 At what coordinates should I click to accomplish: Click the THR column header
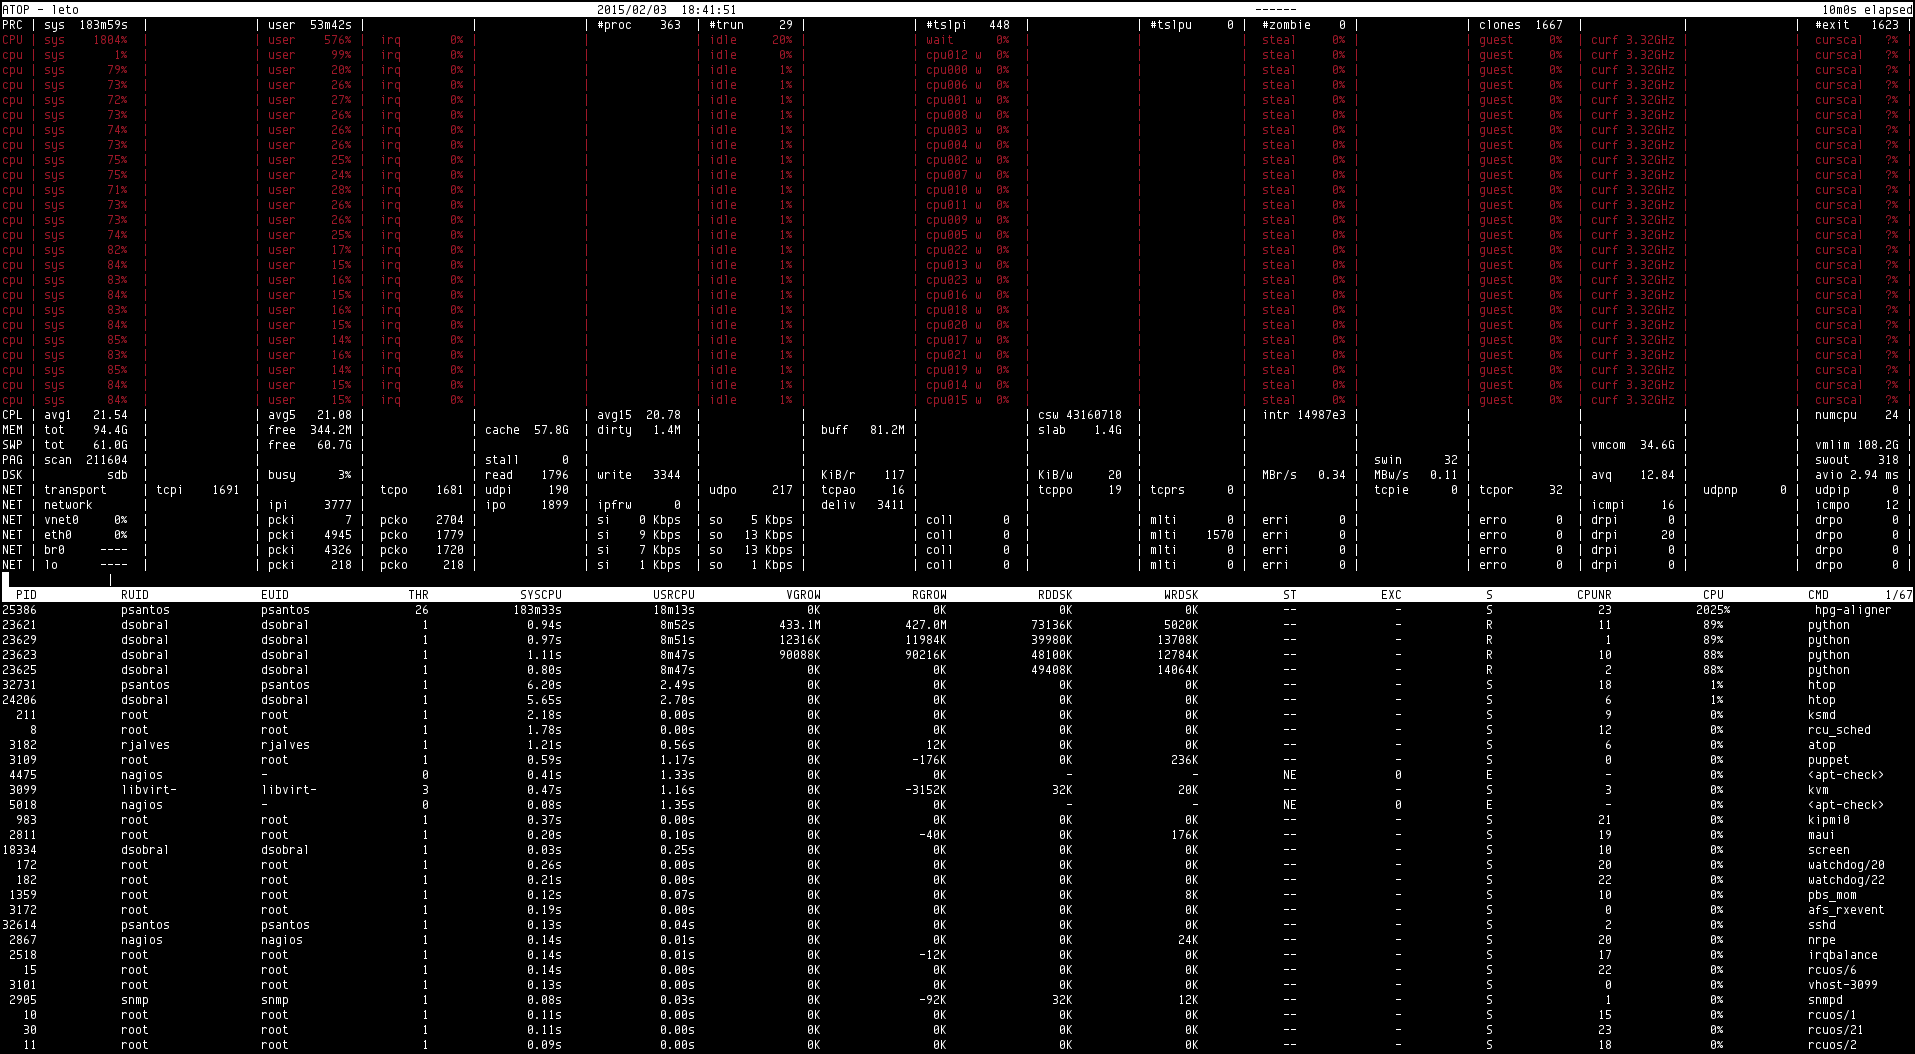418,595
